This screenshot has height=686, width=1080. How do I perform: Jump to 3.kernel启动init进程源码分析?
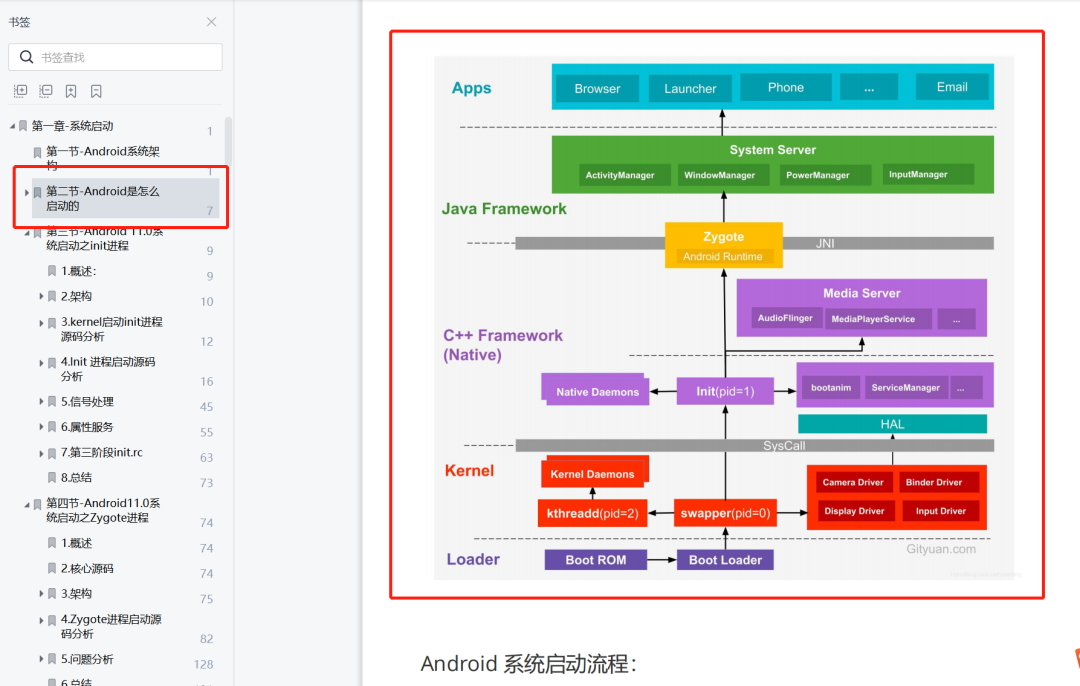click(112, 329)
